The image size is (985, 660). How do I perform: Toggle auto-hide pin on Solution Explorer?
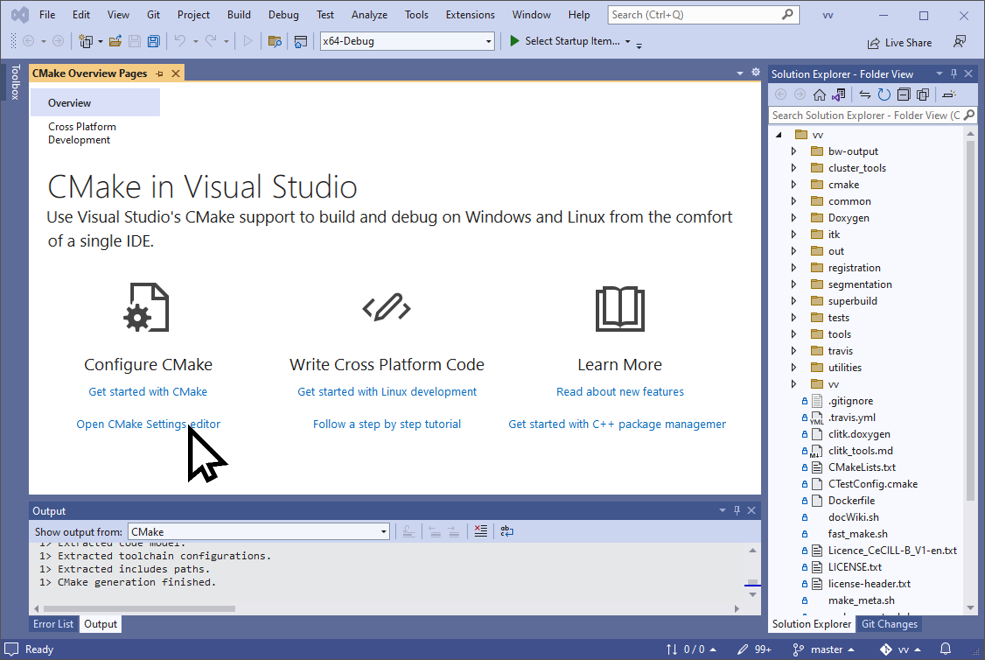coord(954,73)
